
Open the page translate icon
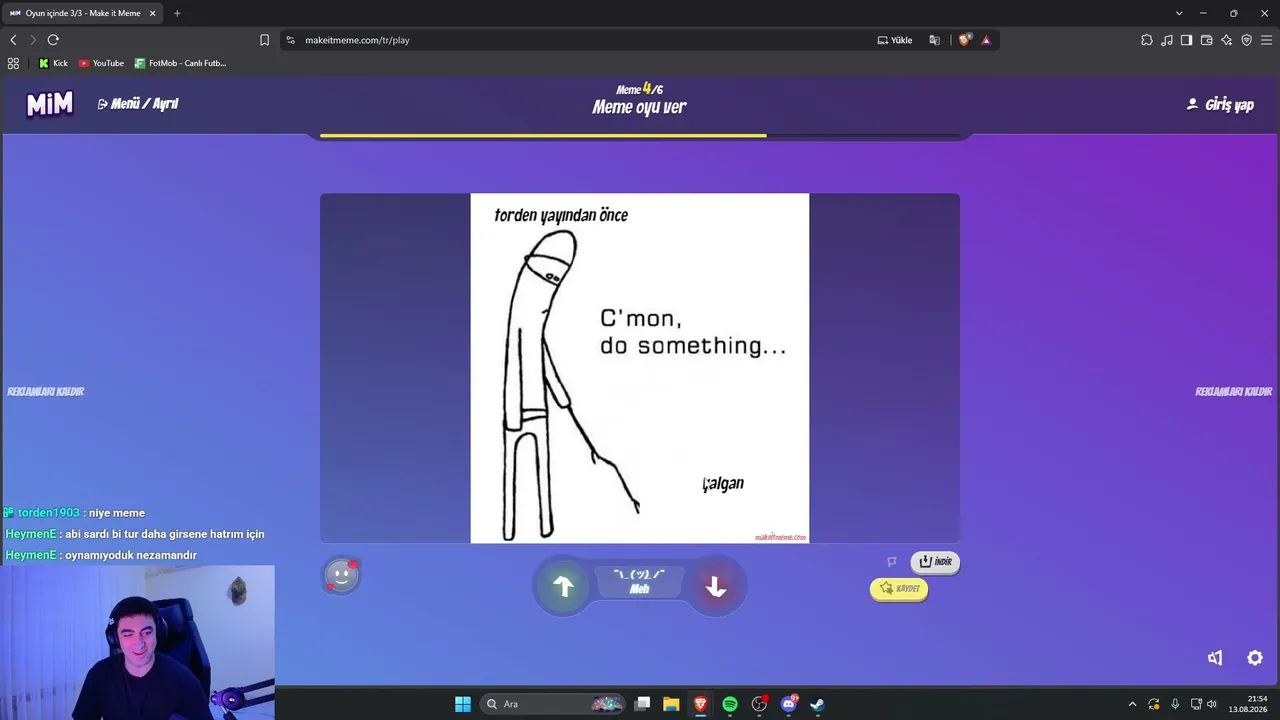(x=935, y=40)
